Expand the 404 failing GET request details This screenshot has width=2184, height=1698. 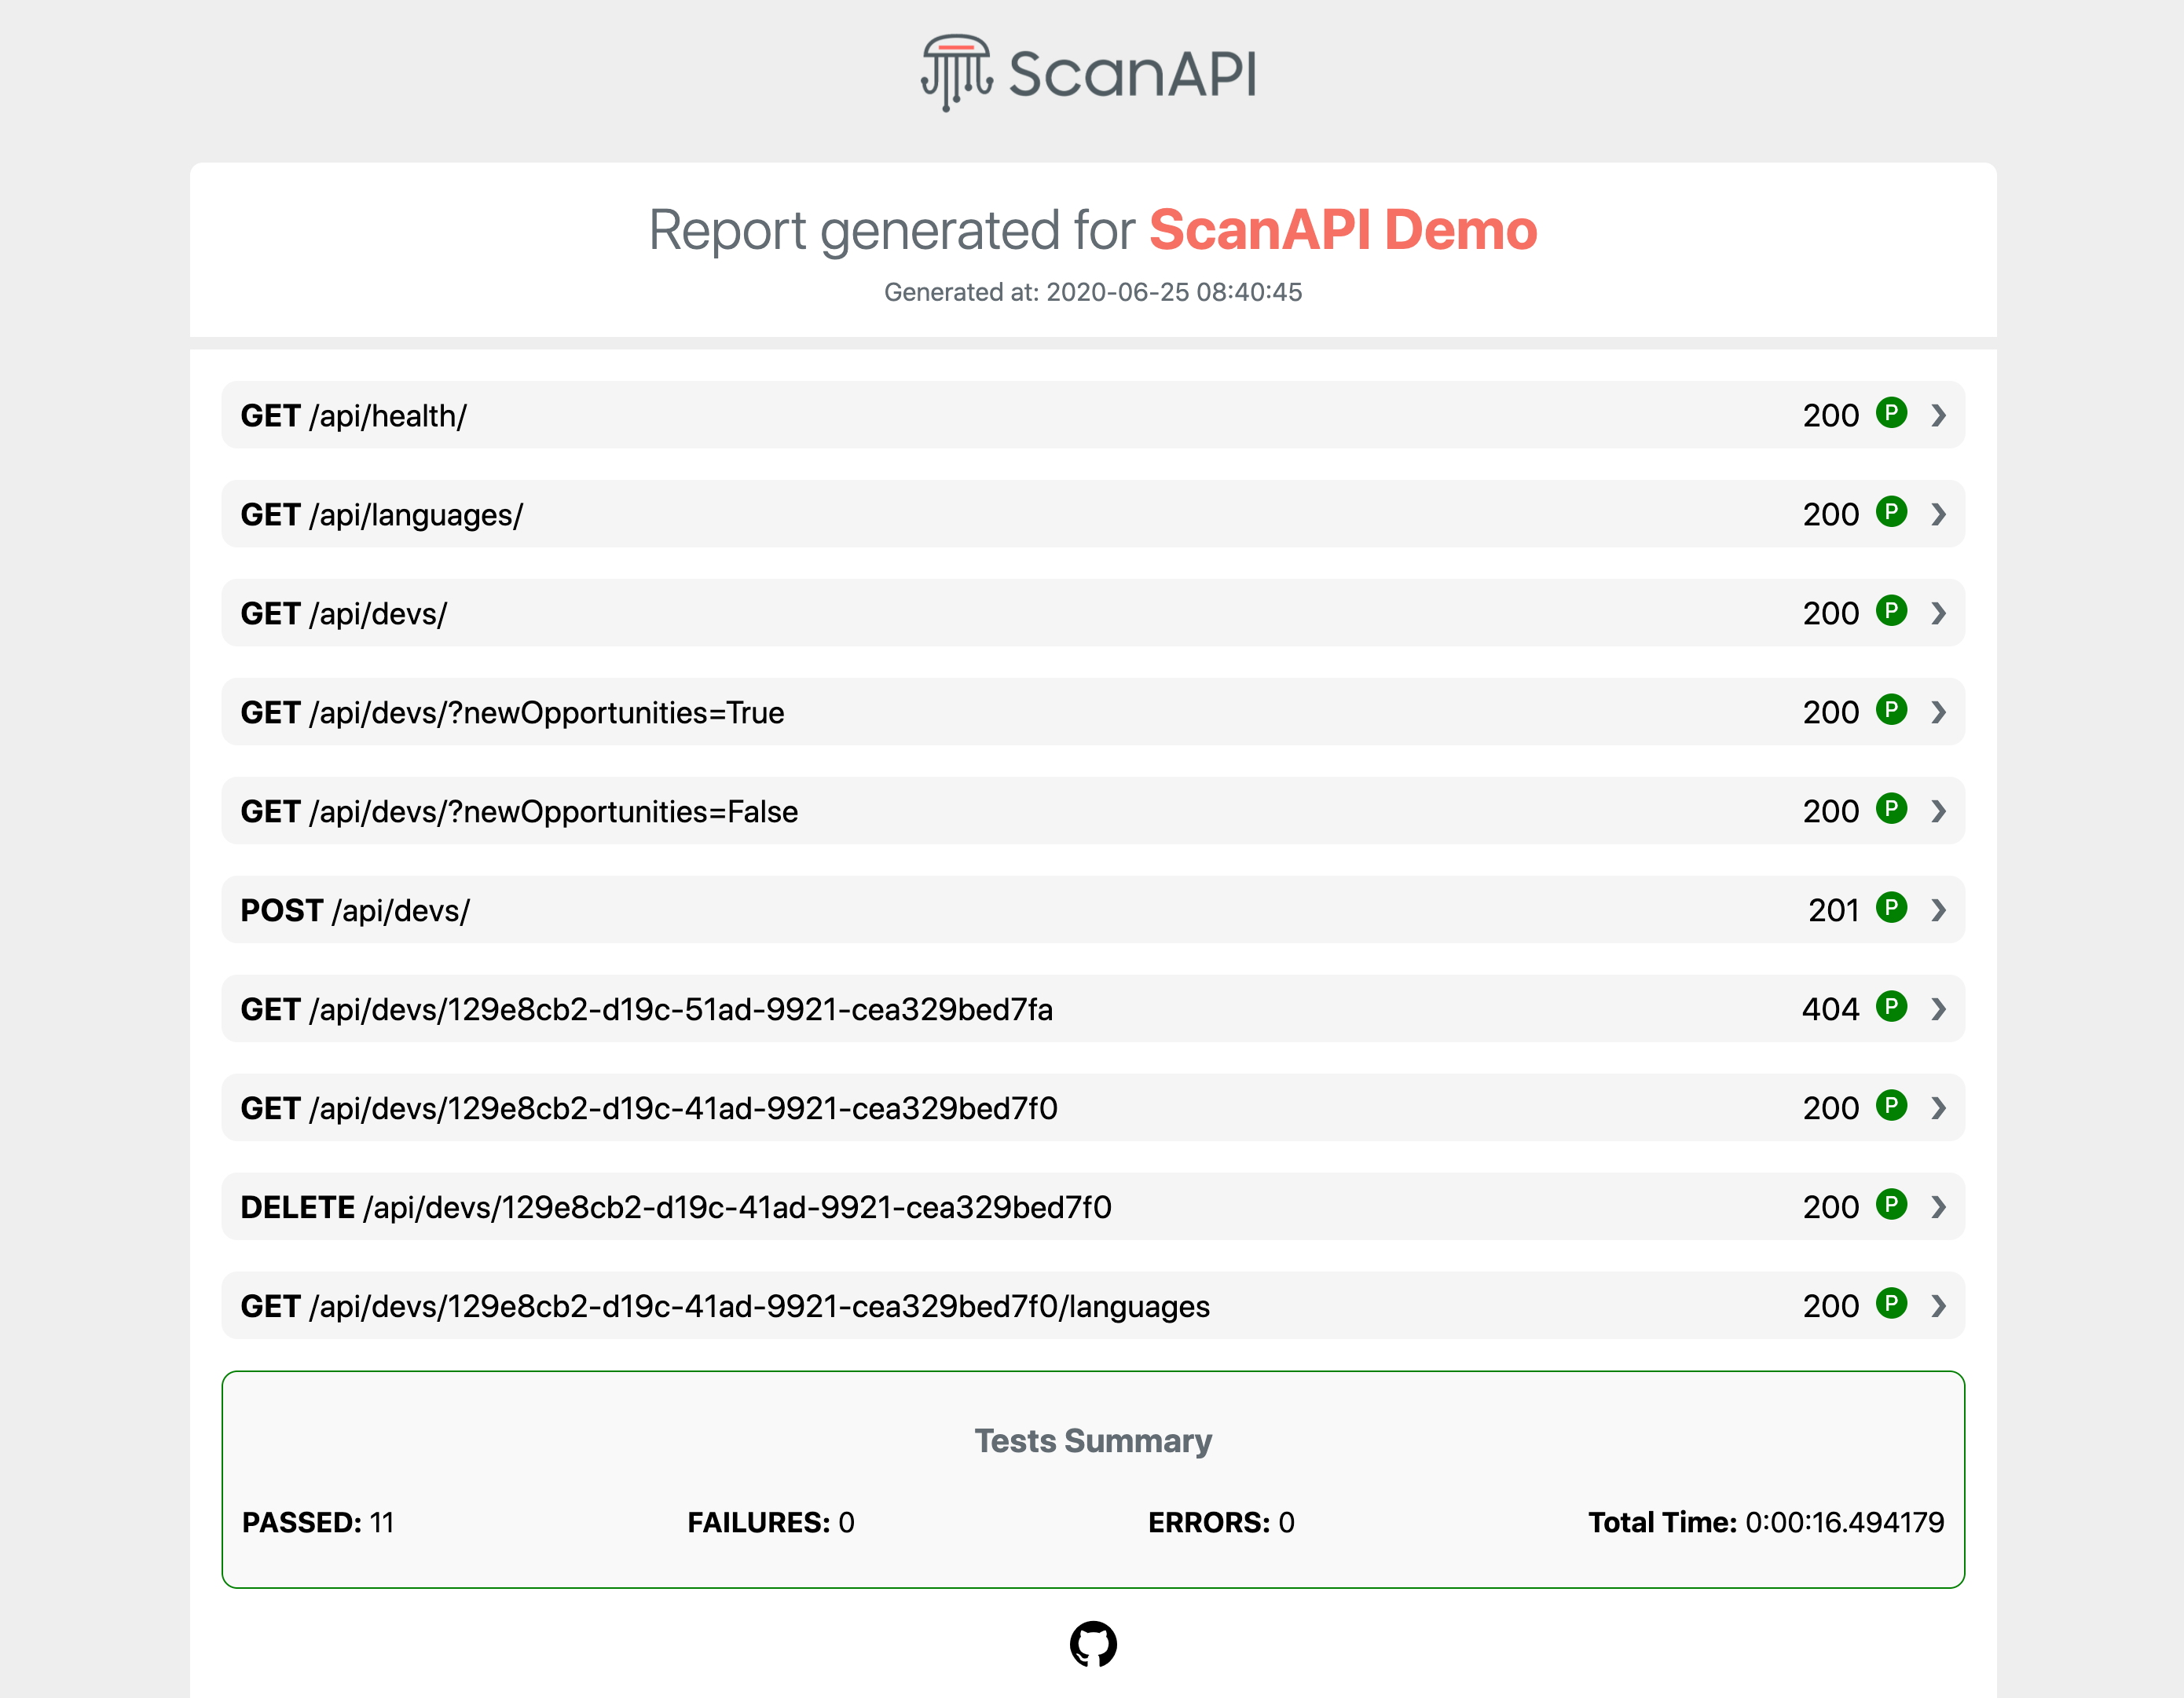pos(1938,1009)
